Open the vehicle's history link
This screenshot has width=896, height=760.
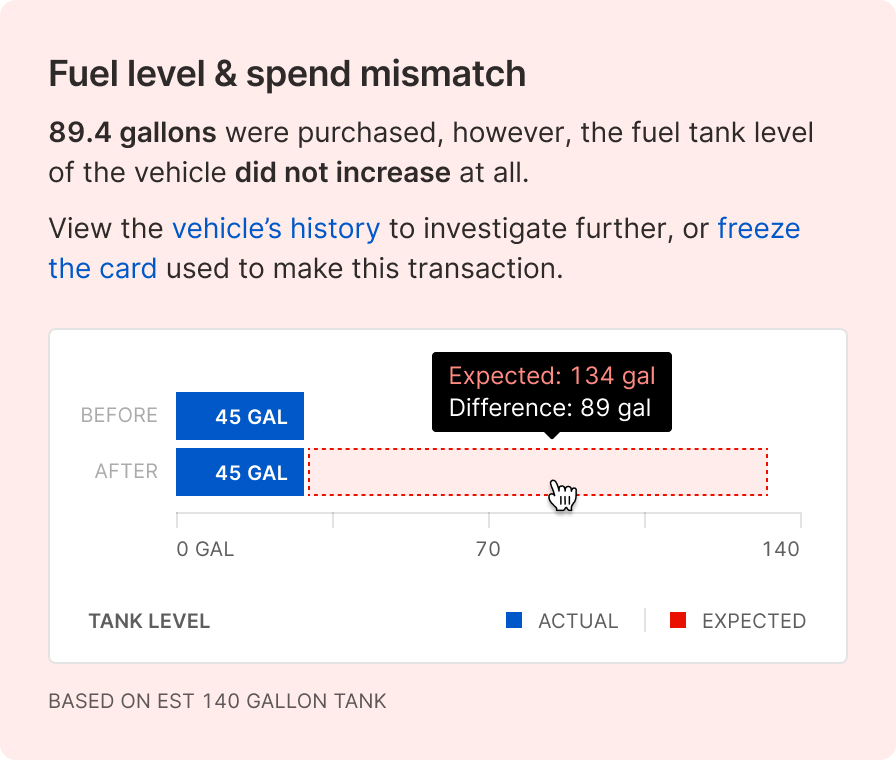point(276,229)
